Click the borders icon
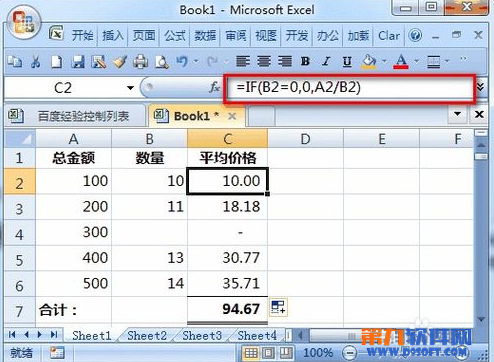The image size is (494, 362). click(x=434, y=62)
